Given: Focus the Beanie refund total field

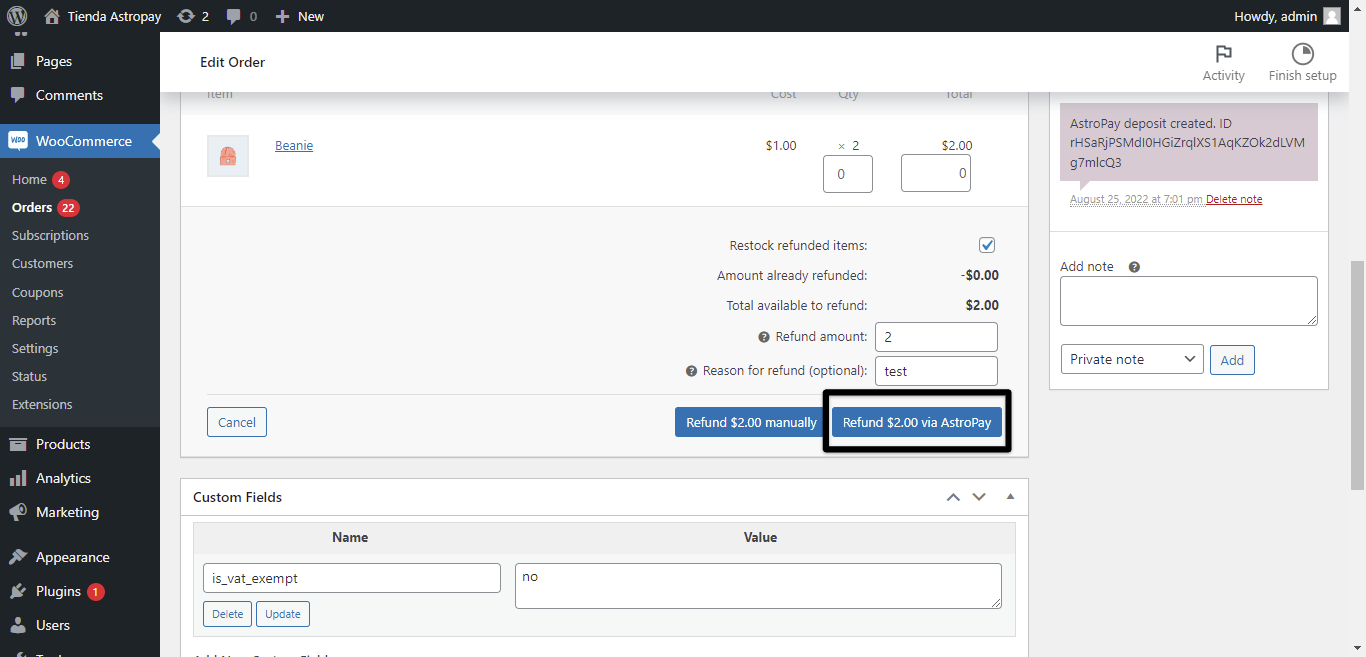Looking at the screenshot, I should point(936,173).
